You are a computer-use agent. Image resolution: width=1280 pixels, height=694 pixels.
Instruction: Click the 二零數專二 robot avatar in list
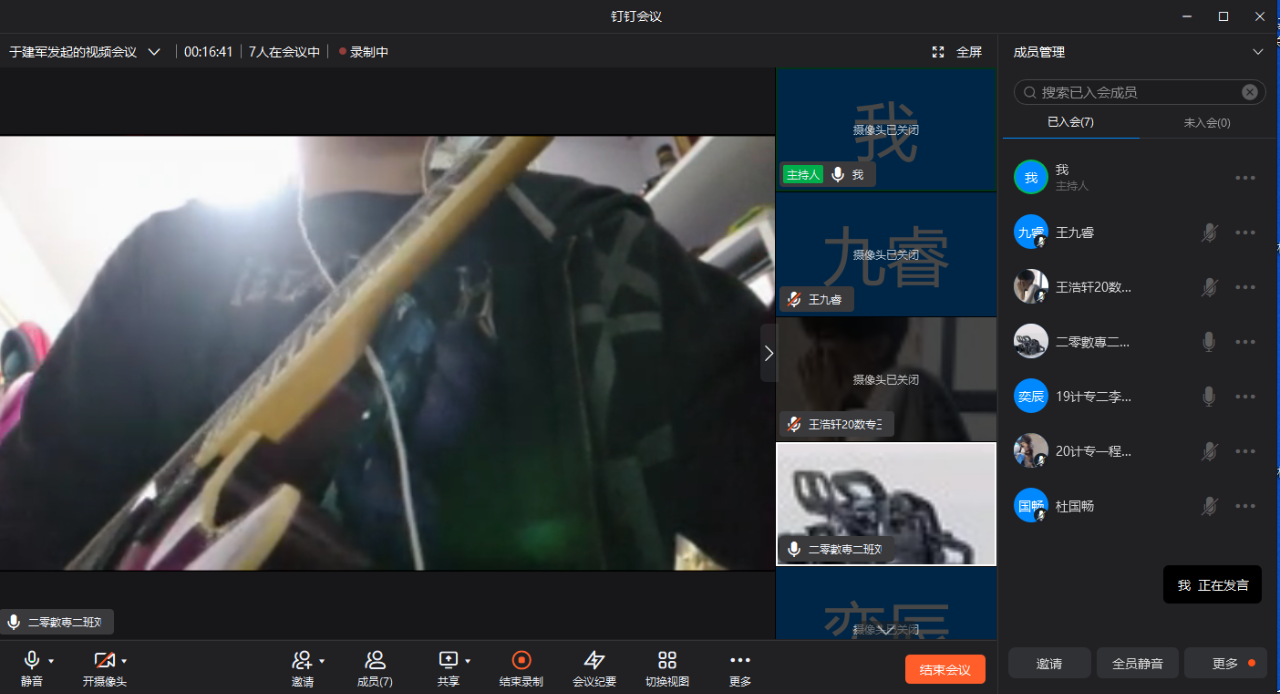pos(1031,341)
